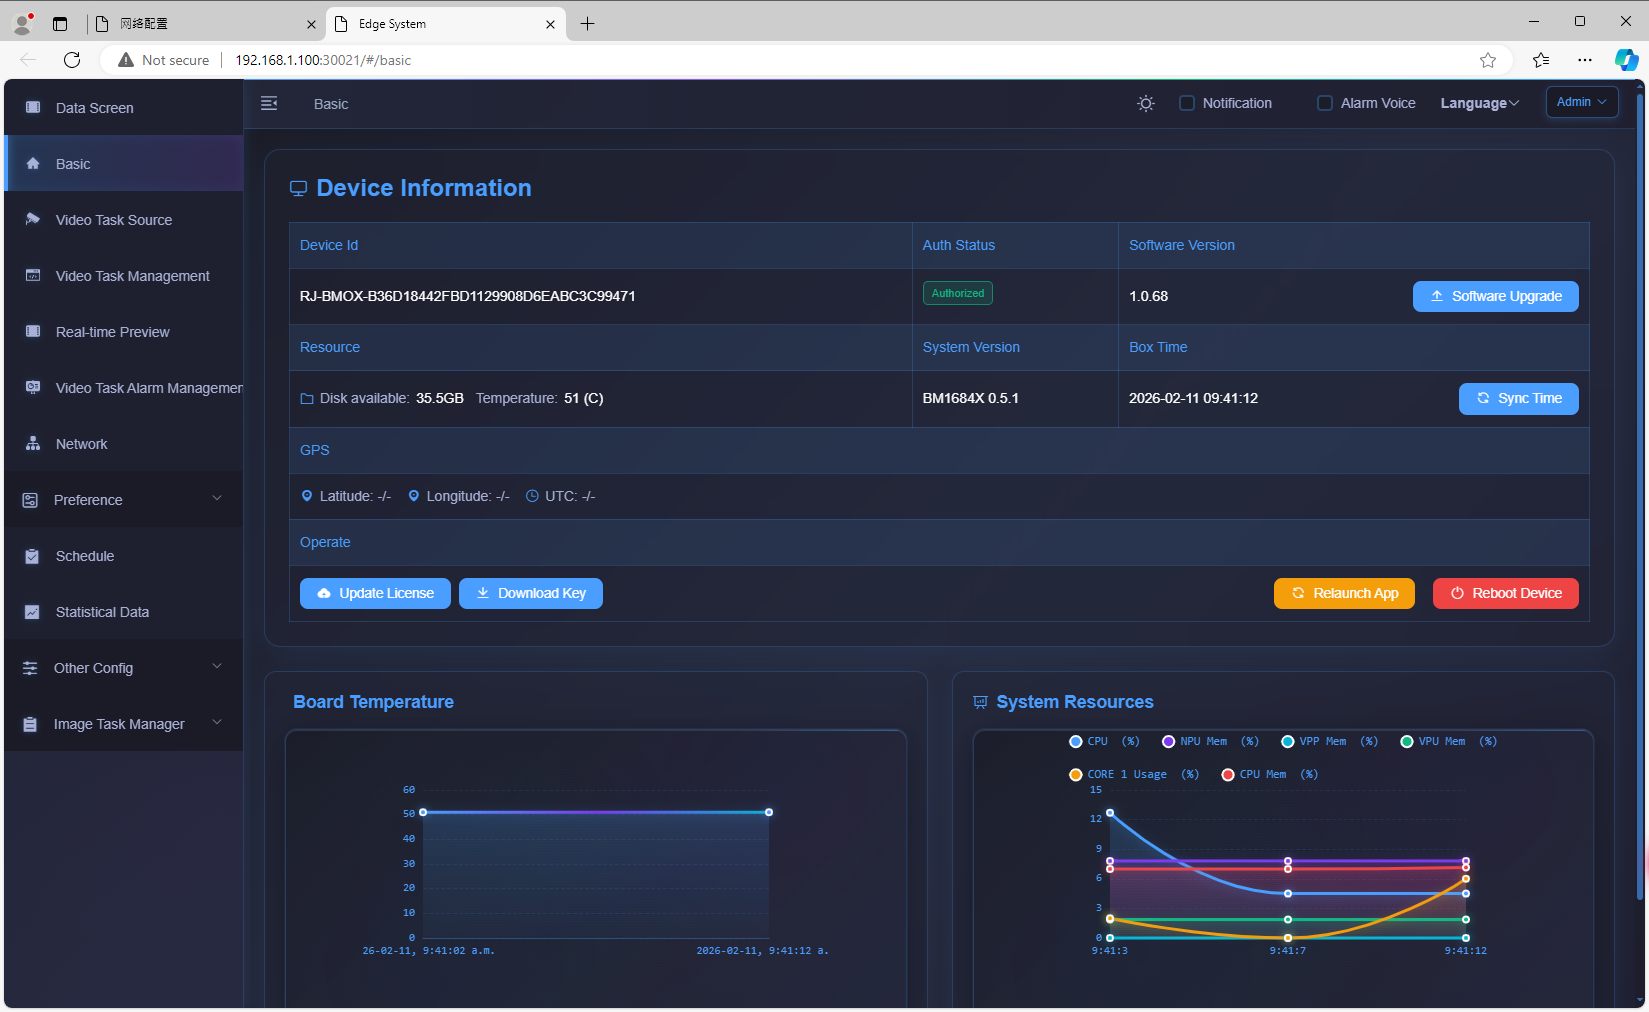Add page to favorites star icon

(x=1488, y=60)
